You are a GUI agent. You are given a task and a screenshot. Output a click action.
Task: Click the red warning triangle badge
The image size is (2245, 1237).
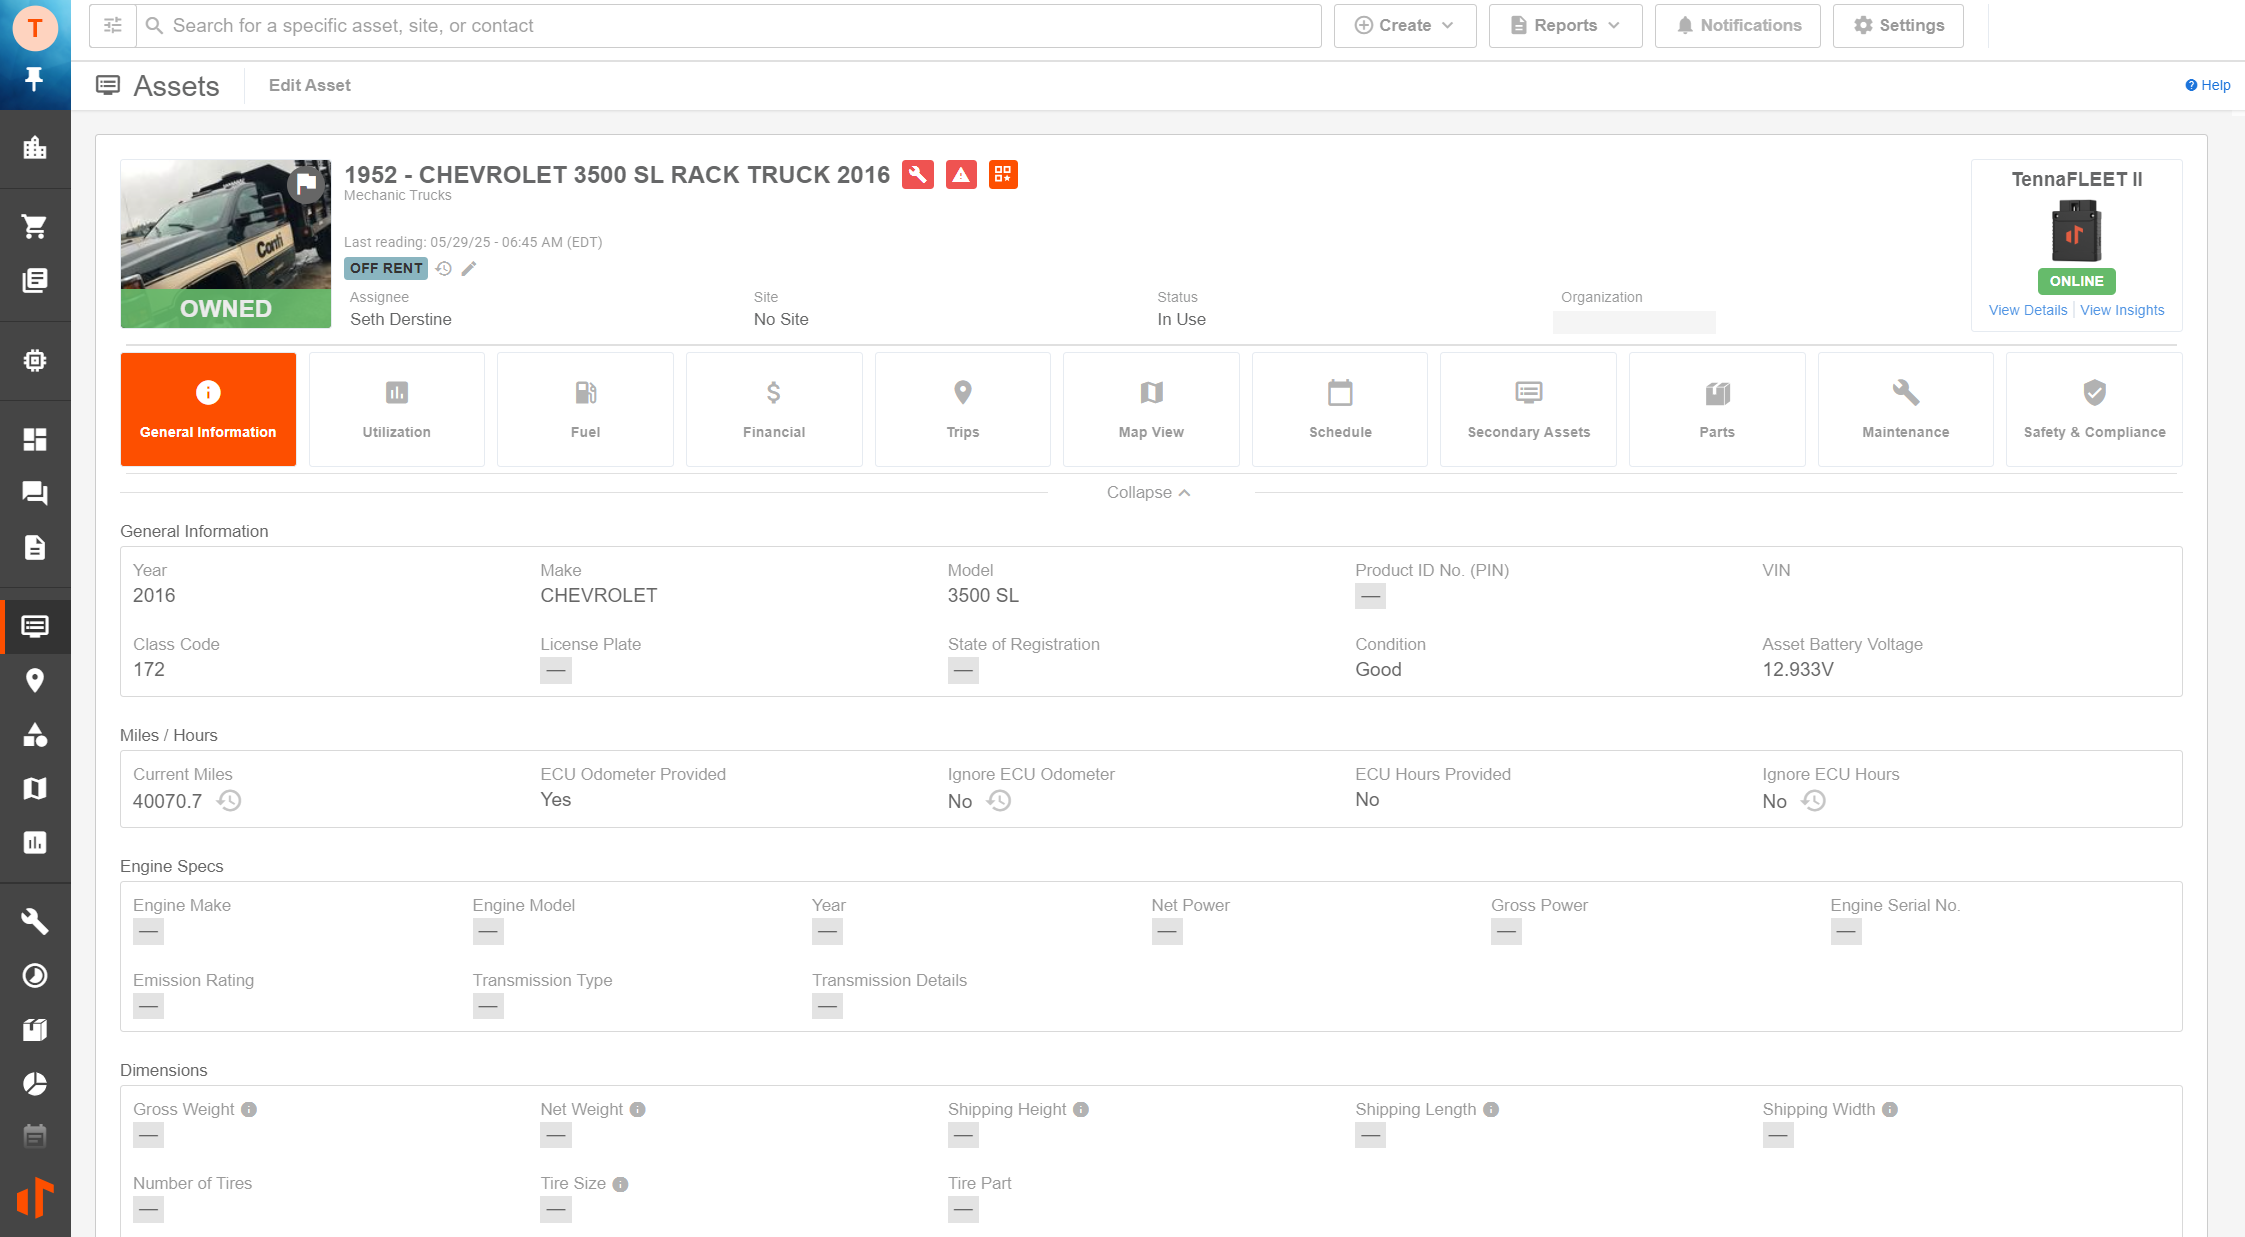pyautogui.click(x=961, y=175)
